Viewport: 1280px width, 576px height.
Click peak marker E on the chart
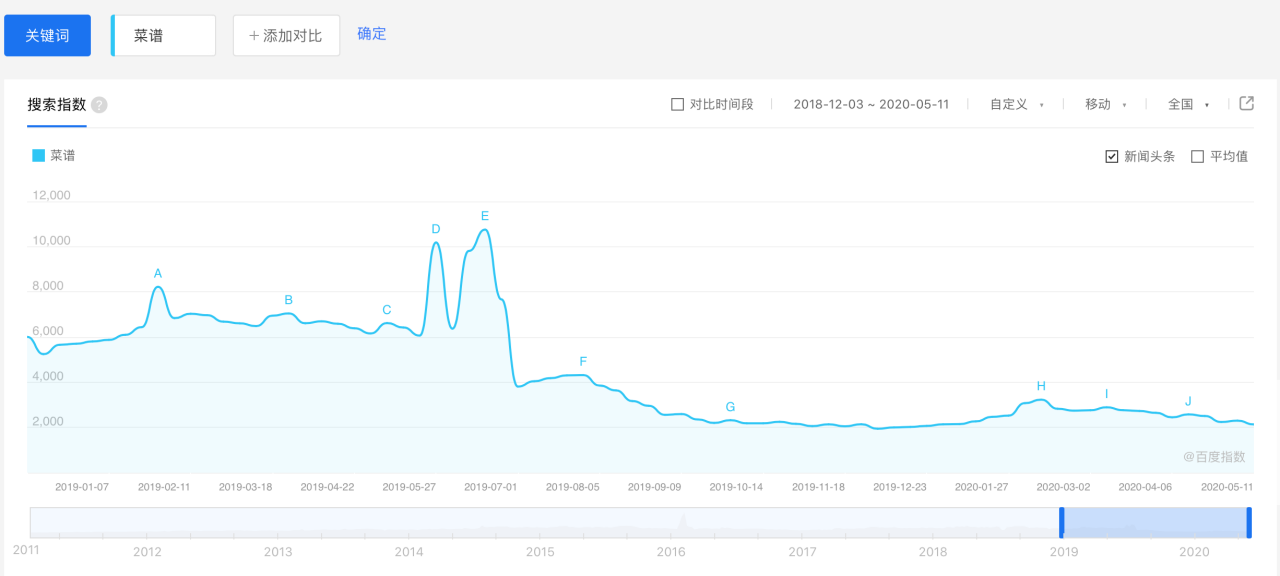pos(484,215)
